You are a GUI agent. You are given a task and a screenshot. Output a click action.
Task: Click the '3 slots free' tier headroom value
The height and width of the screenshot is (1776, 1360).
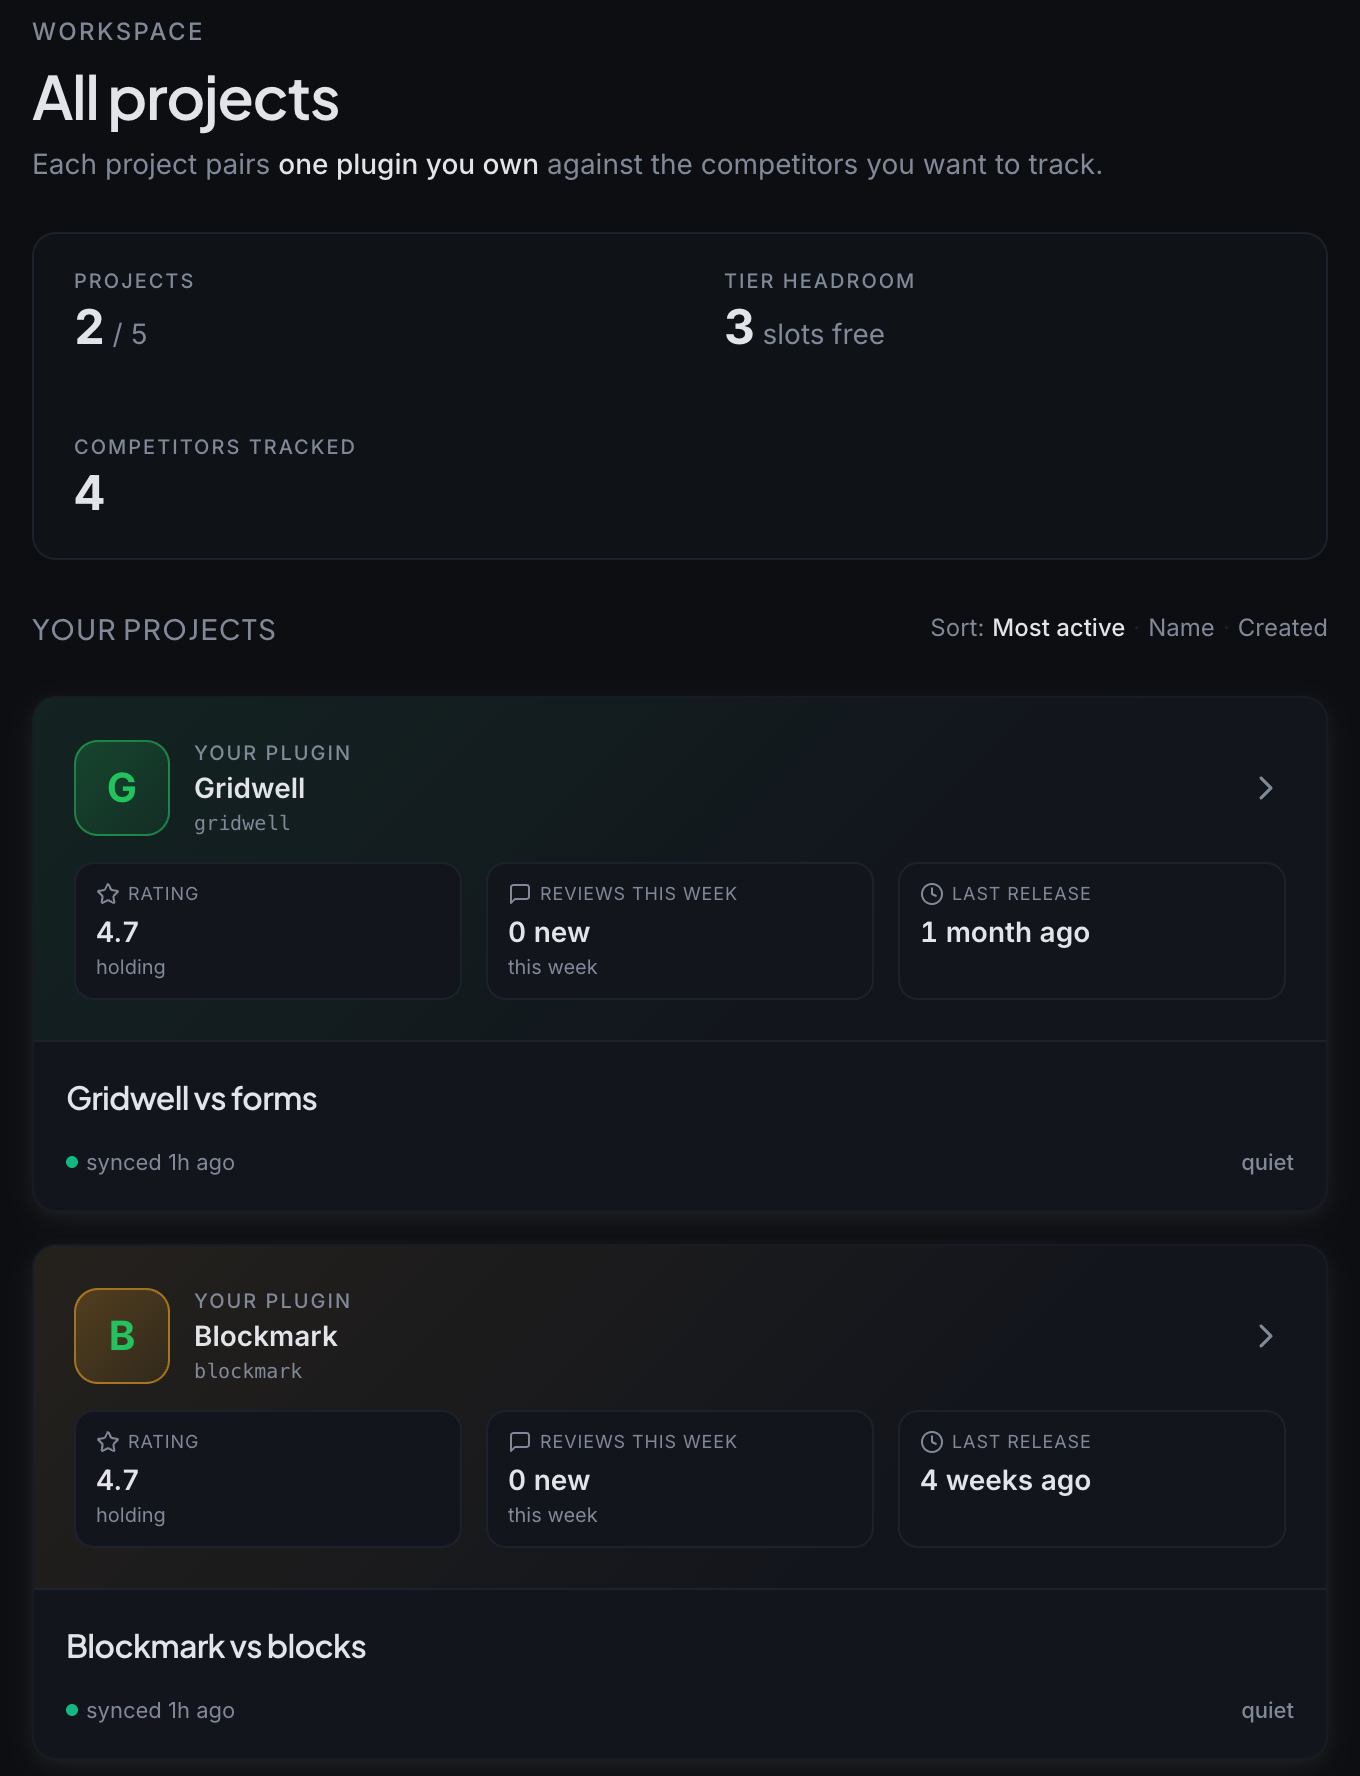coord(805,329)
